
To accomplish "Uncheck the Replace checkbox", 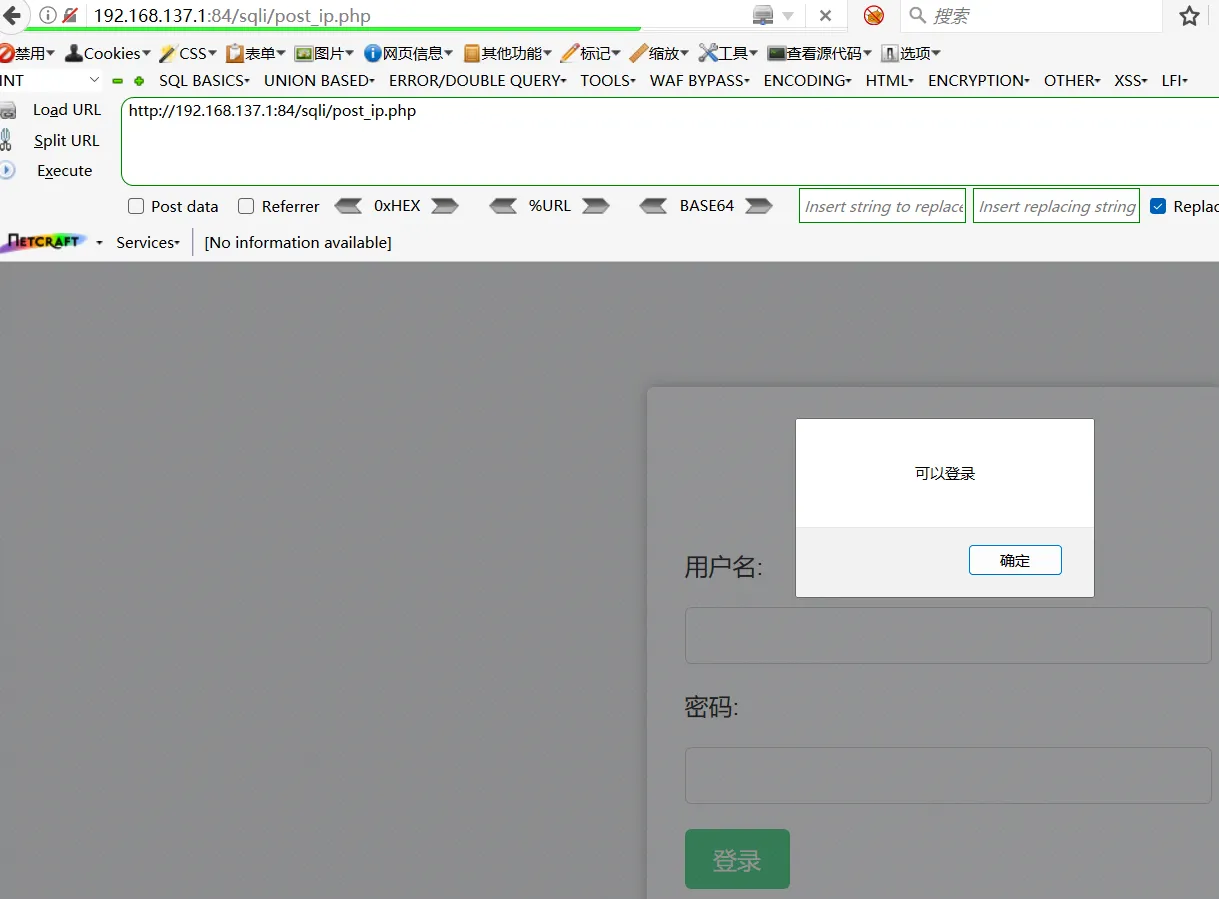I will (x=1158, y=206).
